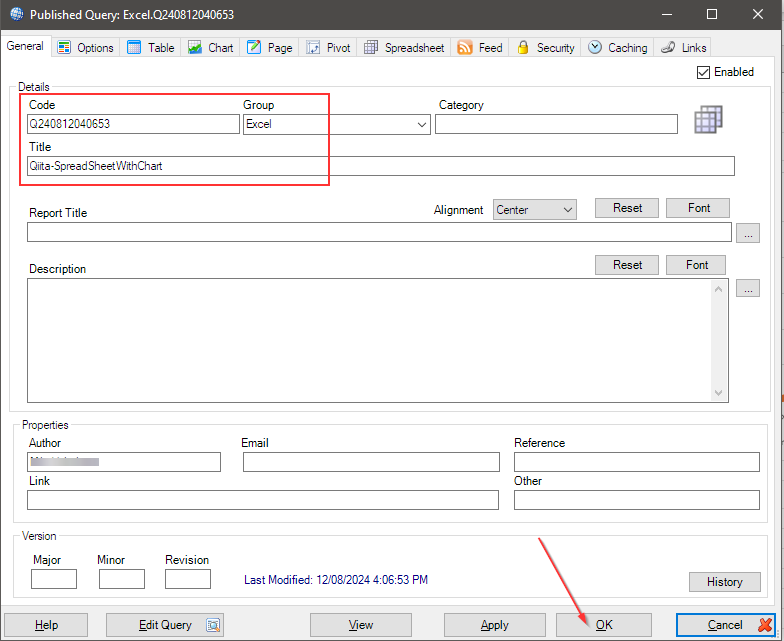Close the Published Query dialog
This screenshot has width=784, height=641.
tap(758, 14)
